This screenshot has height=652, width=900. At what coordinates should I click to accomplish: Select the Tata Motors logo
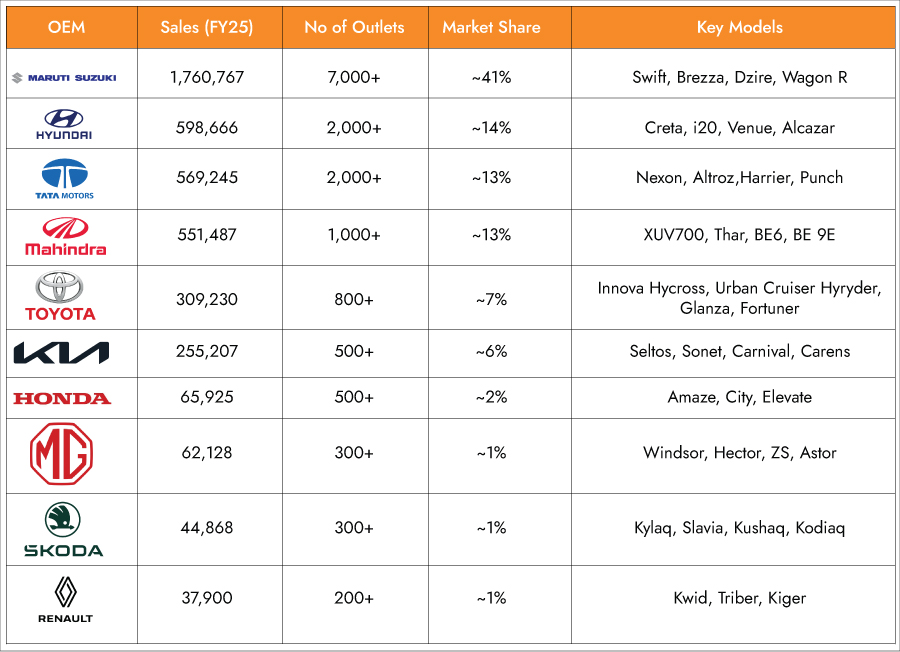point(64,178)
